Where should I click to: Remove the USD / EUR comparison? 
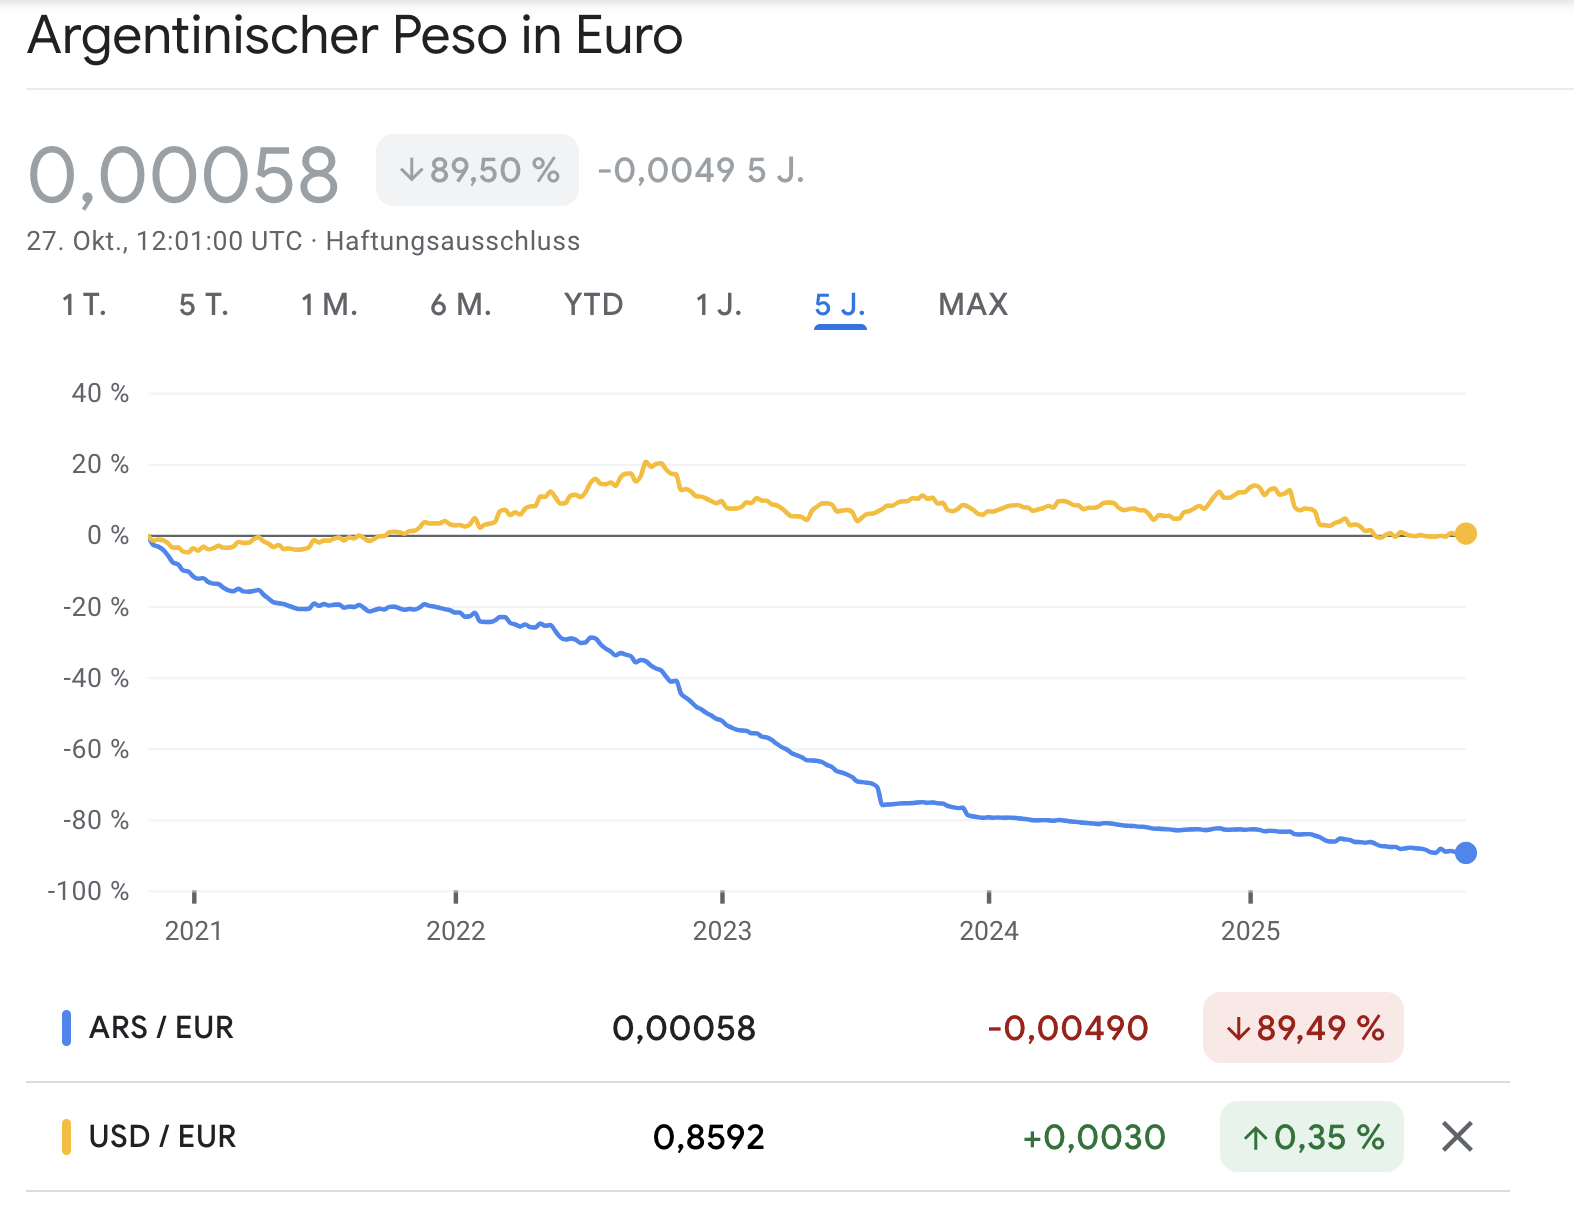click(x=1457, y=1136)
